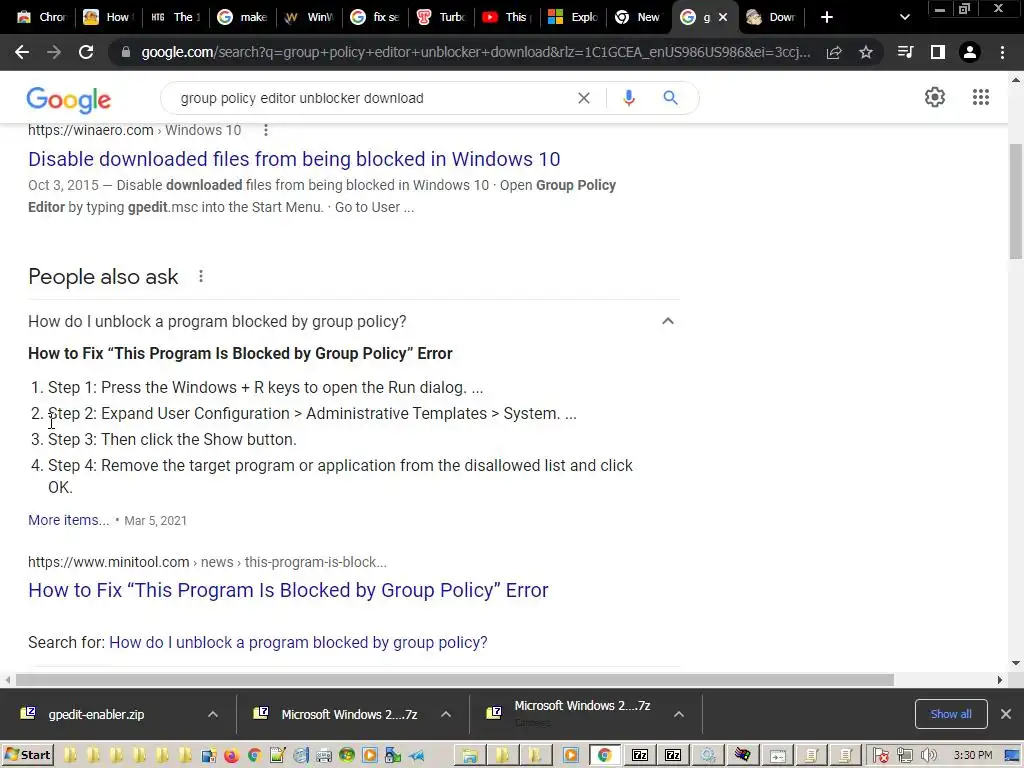1024x768 pixels.
Task: Open options for the winaero.com result
Action: (x=265, y=130)
